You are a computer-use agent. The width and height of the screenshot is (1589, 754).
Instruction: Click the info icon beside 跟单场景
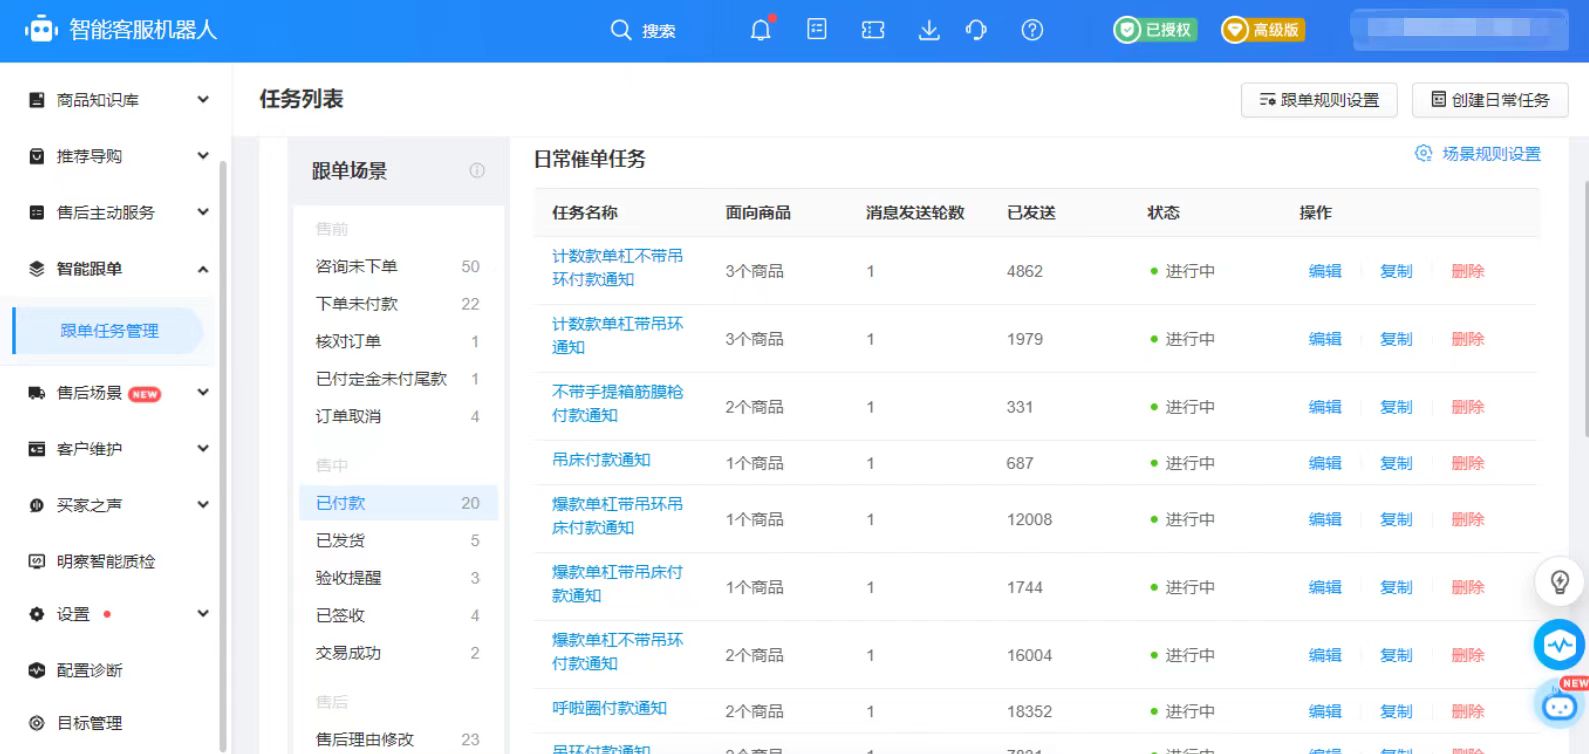coord(477,171)
